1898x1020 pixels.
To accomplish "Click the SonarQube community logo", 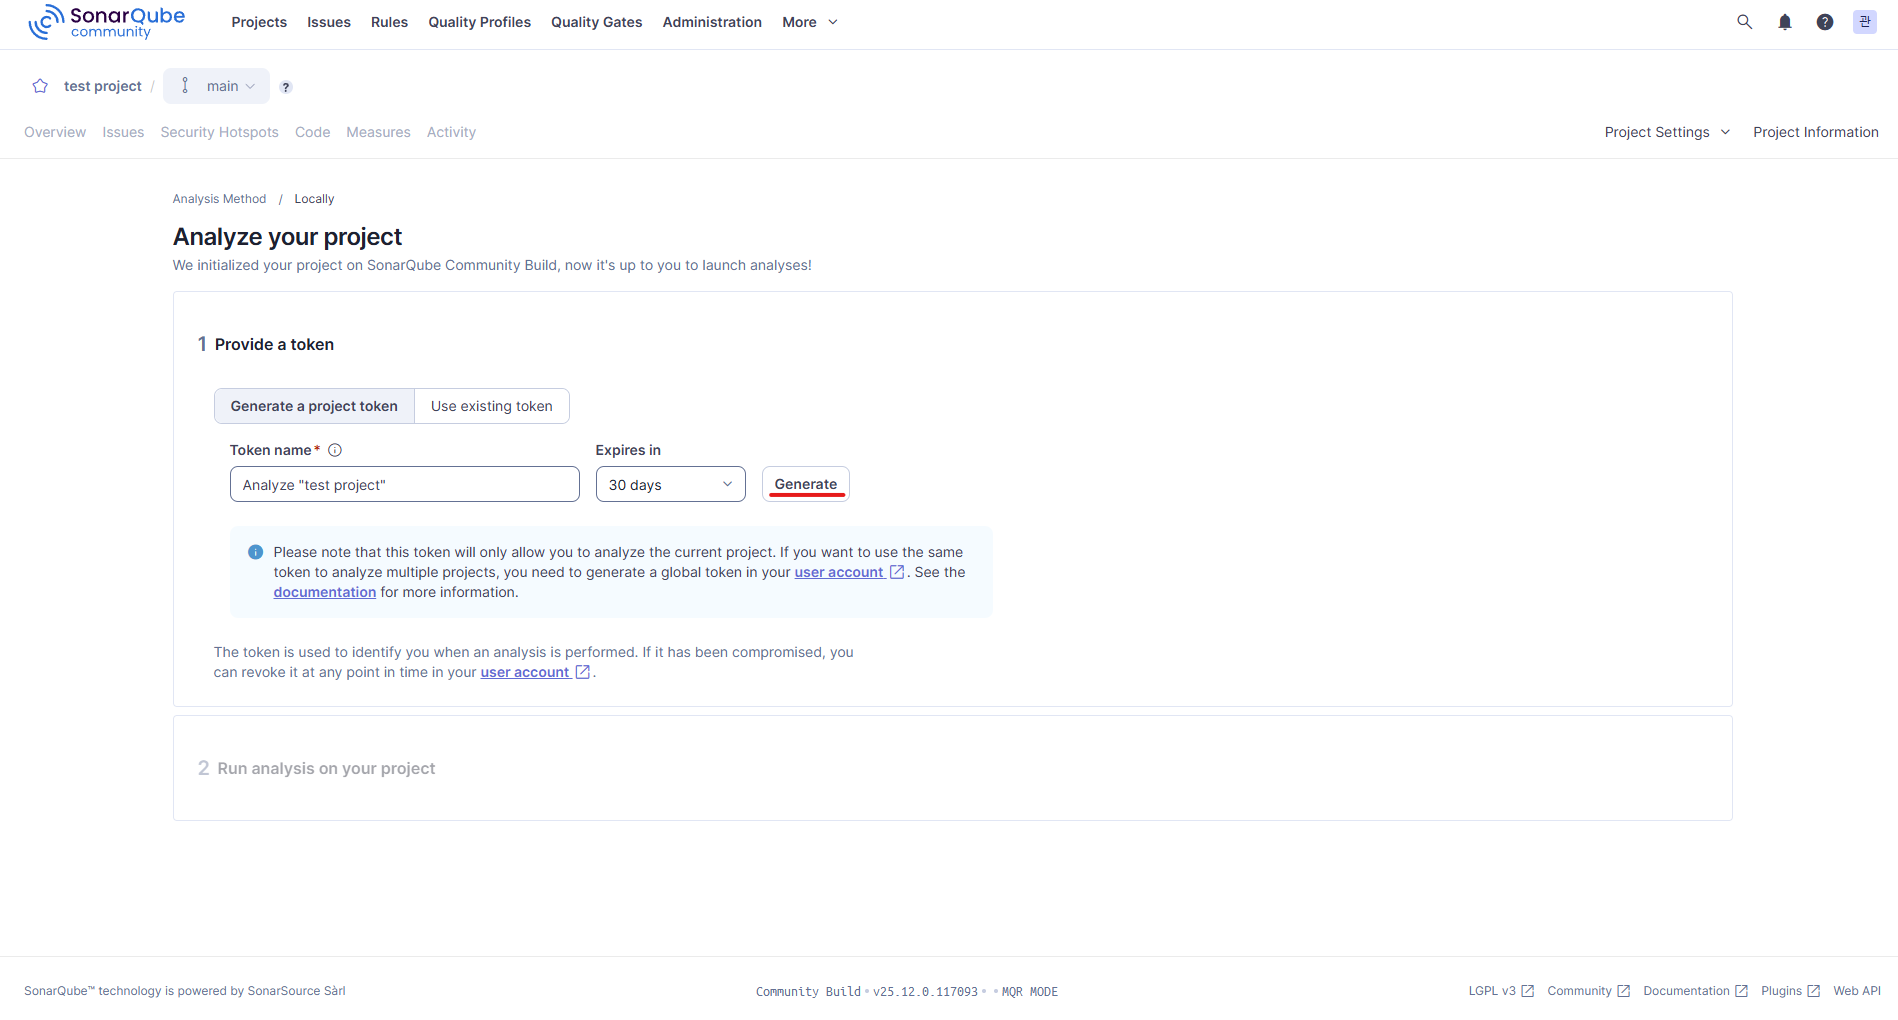I will tap(107, 22).
